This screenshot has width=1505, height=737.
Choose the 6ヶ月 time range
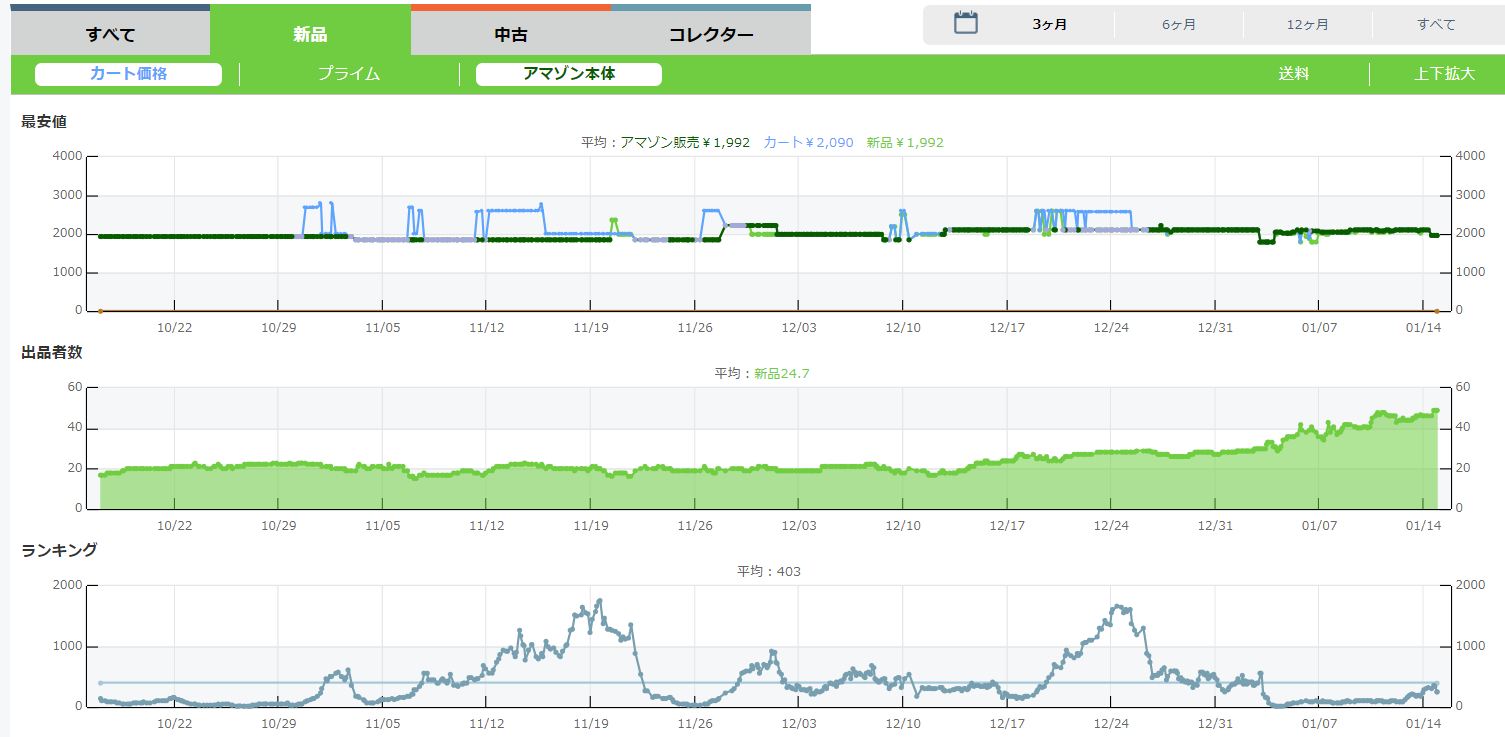(x=1179, y=25)
